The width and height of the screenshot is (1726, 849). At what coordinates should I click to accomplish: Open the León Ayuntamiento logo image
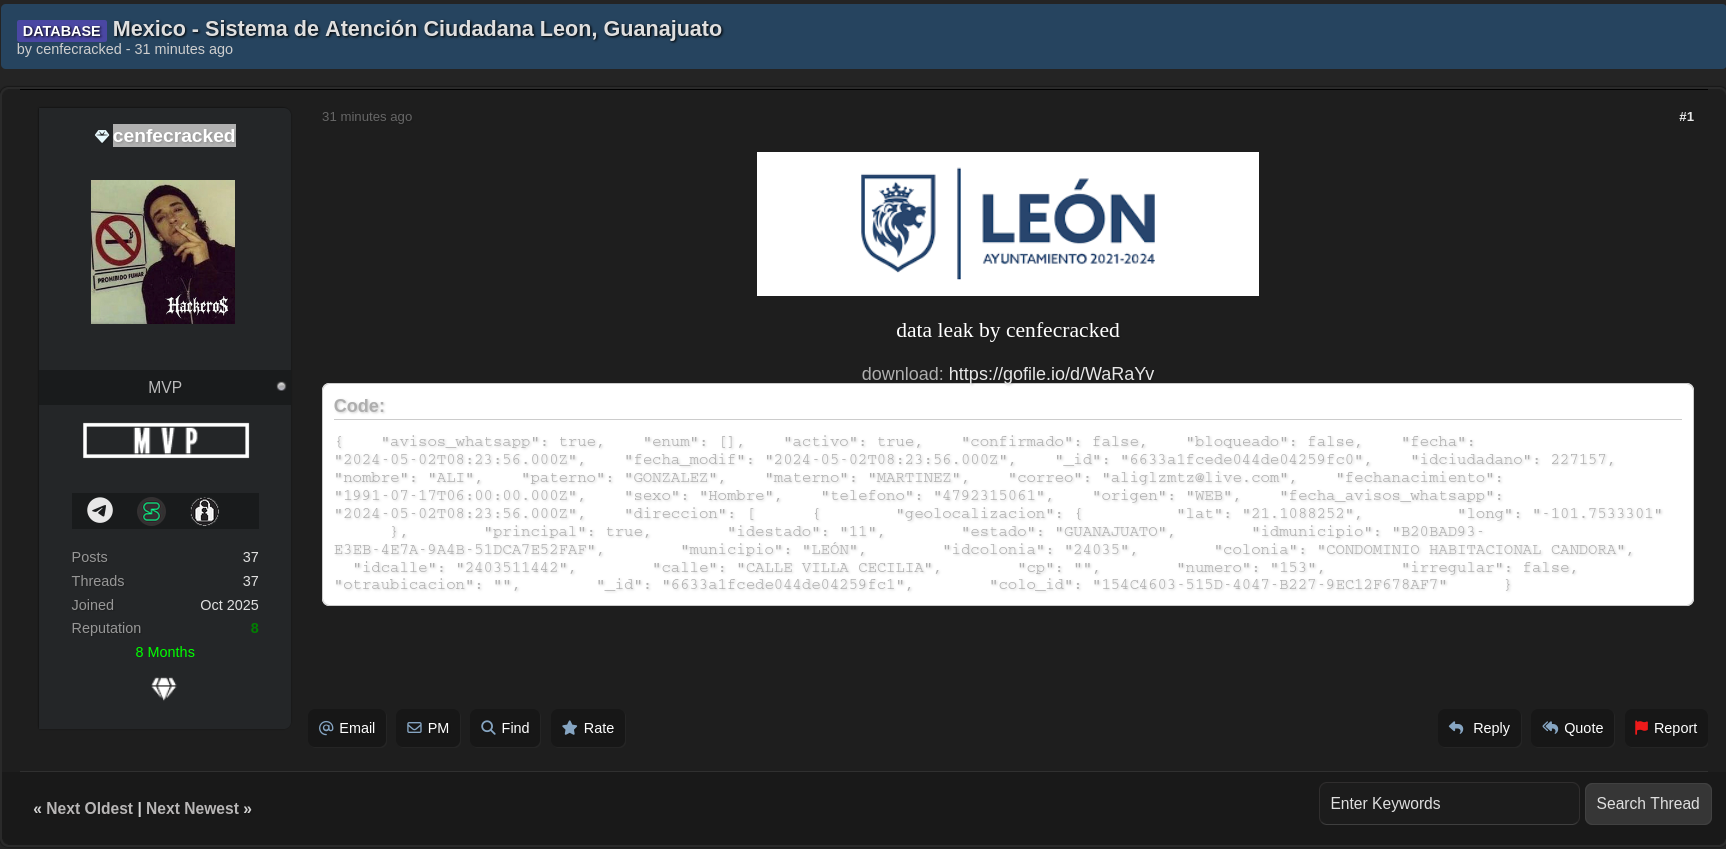click(x=1008, y=224)
